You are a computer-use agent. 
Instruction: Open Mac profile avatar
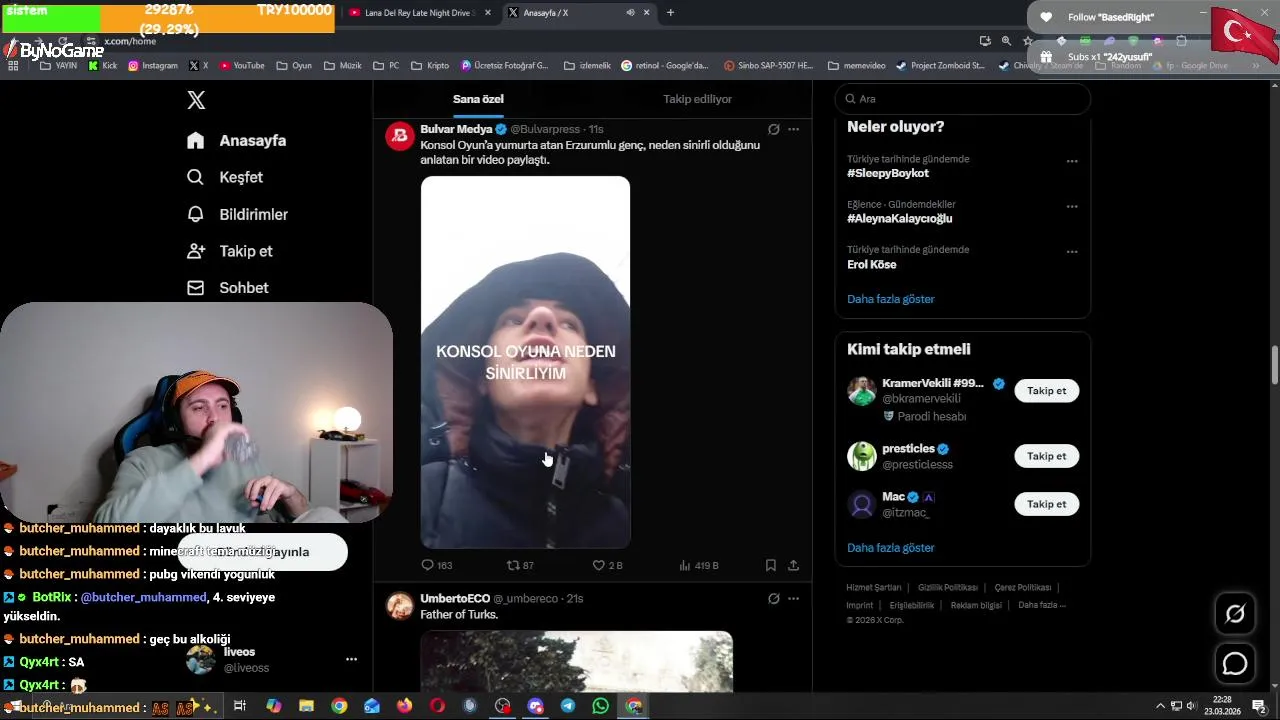pyautogui.click(x=861, y=504)
